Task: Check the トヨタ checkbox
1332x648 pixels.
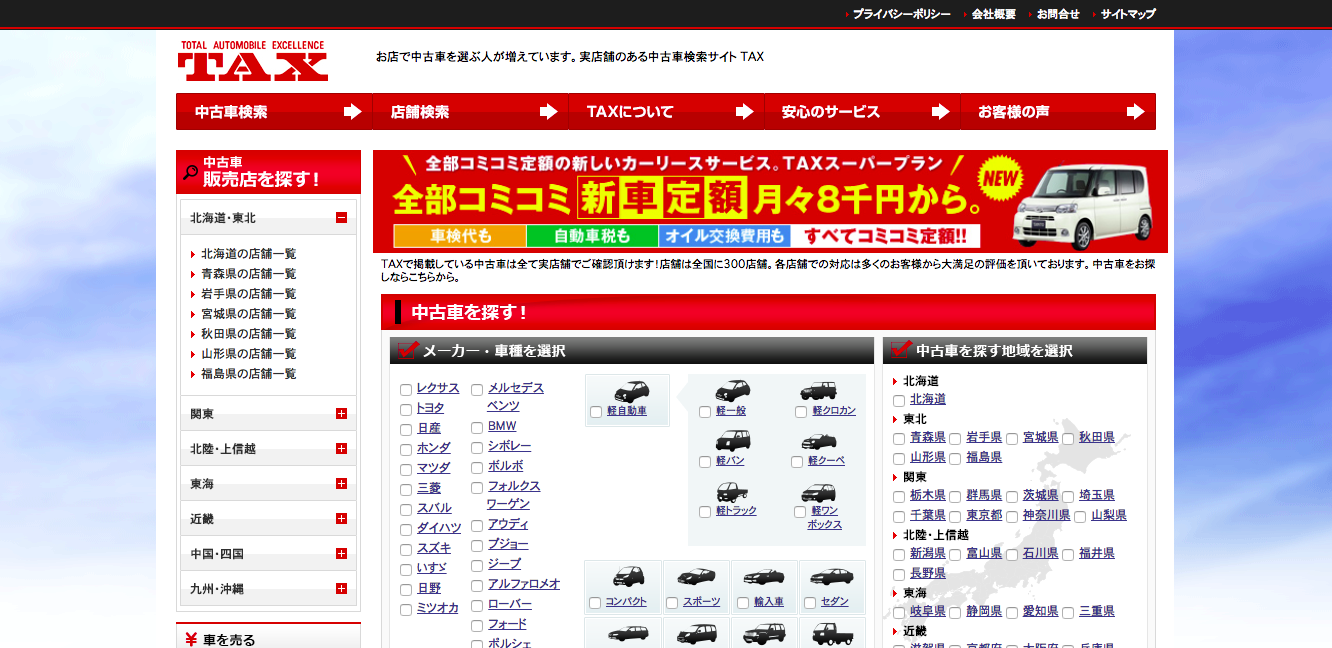Action: click(406, 410)
